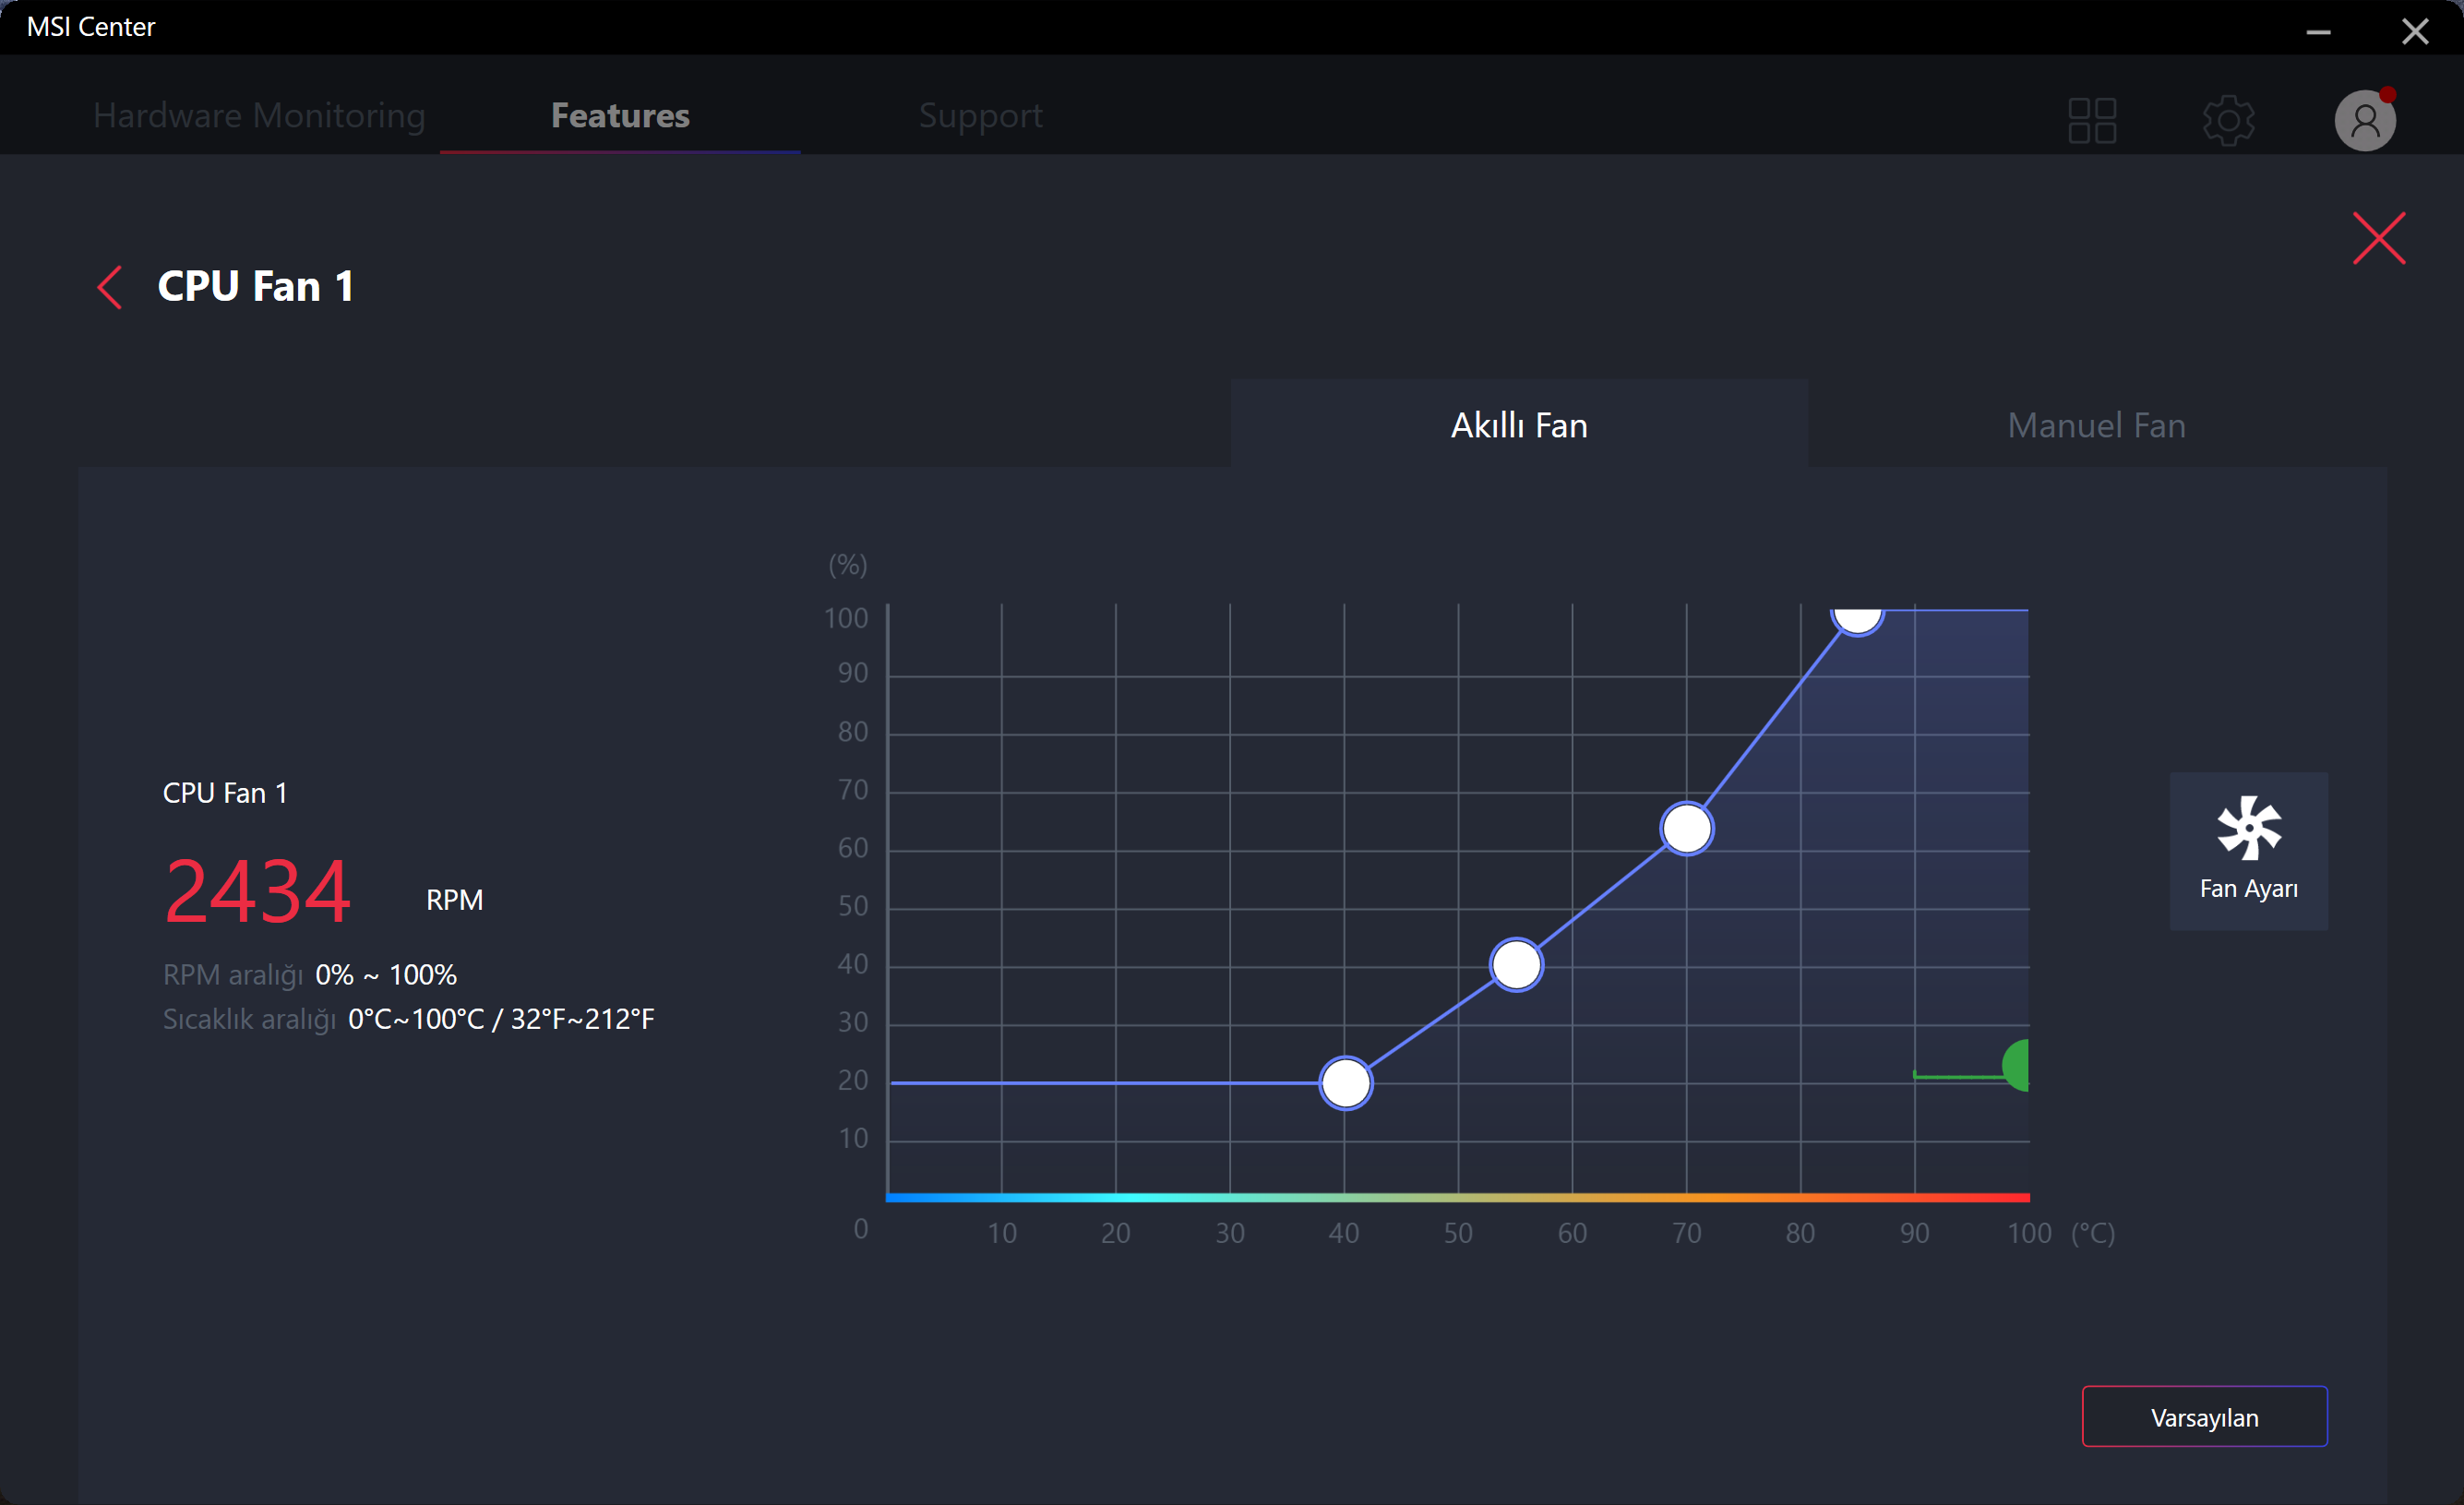Switch to Manuel Fan mode
Image resolution: width=2464 pixels, height=1505 pixels.
(x=2098, y=423)
